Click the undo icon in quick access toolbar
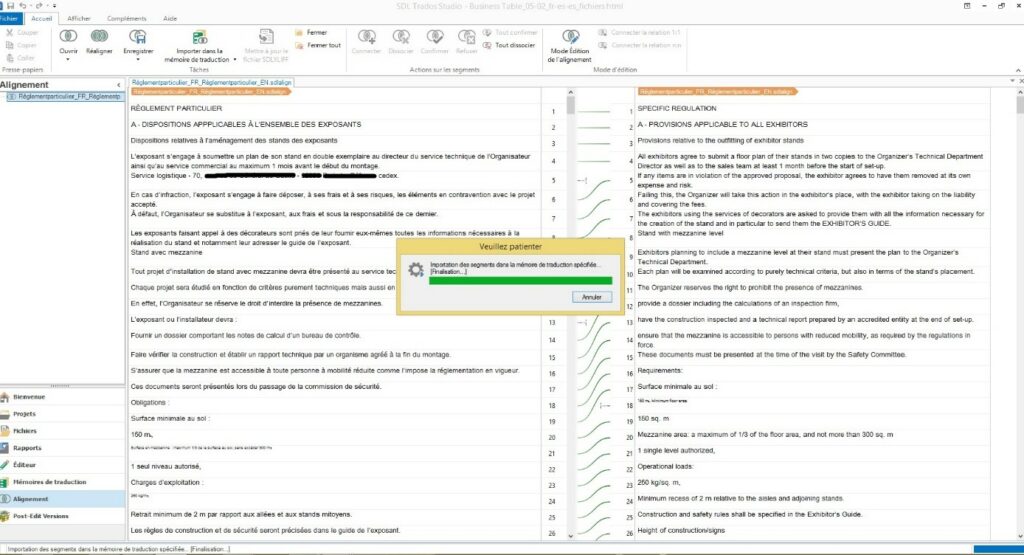This screenshot has height=555, width=1024. [23, 6]
